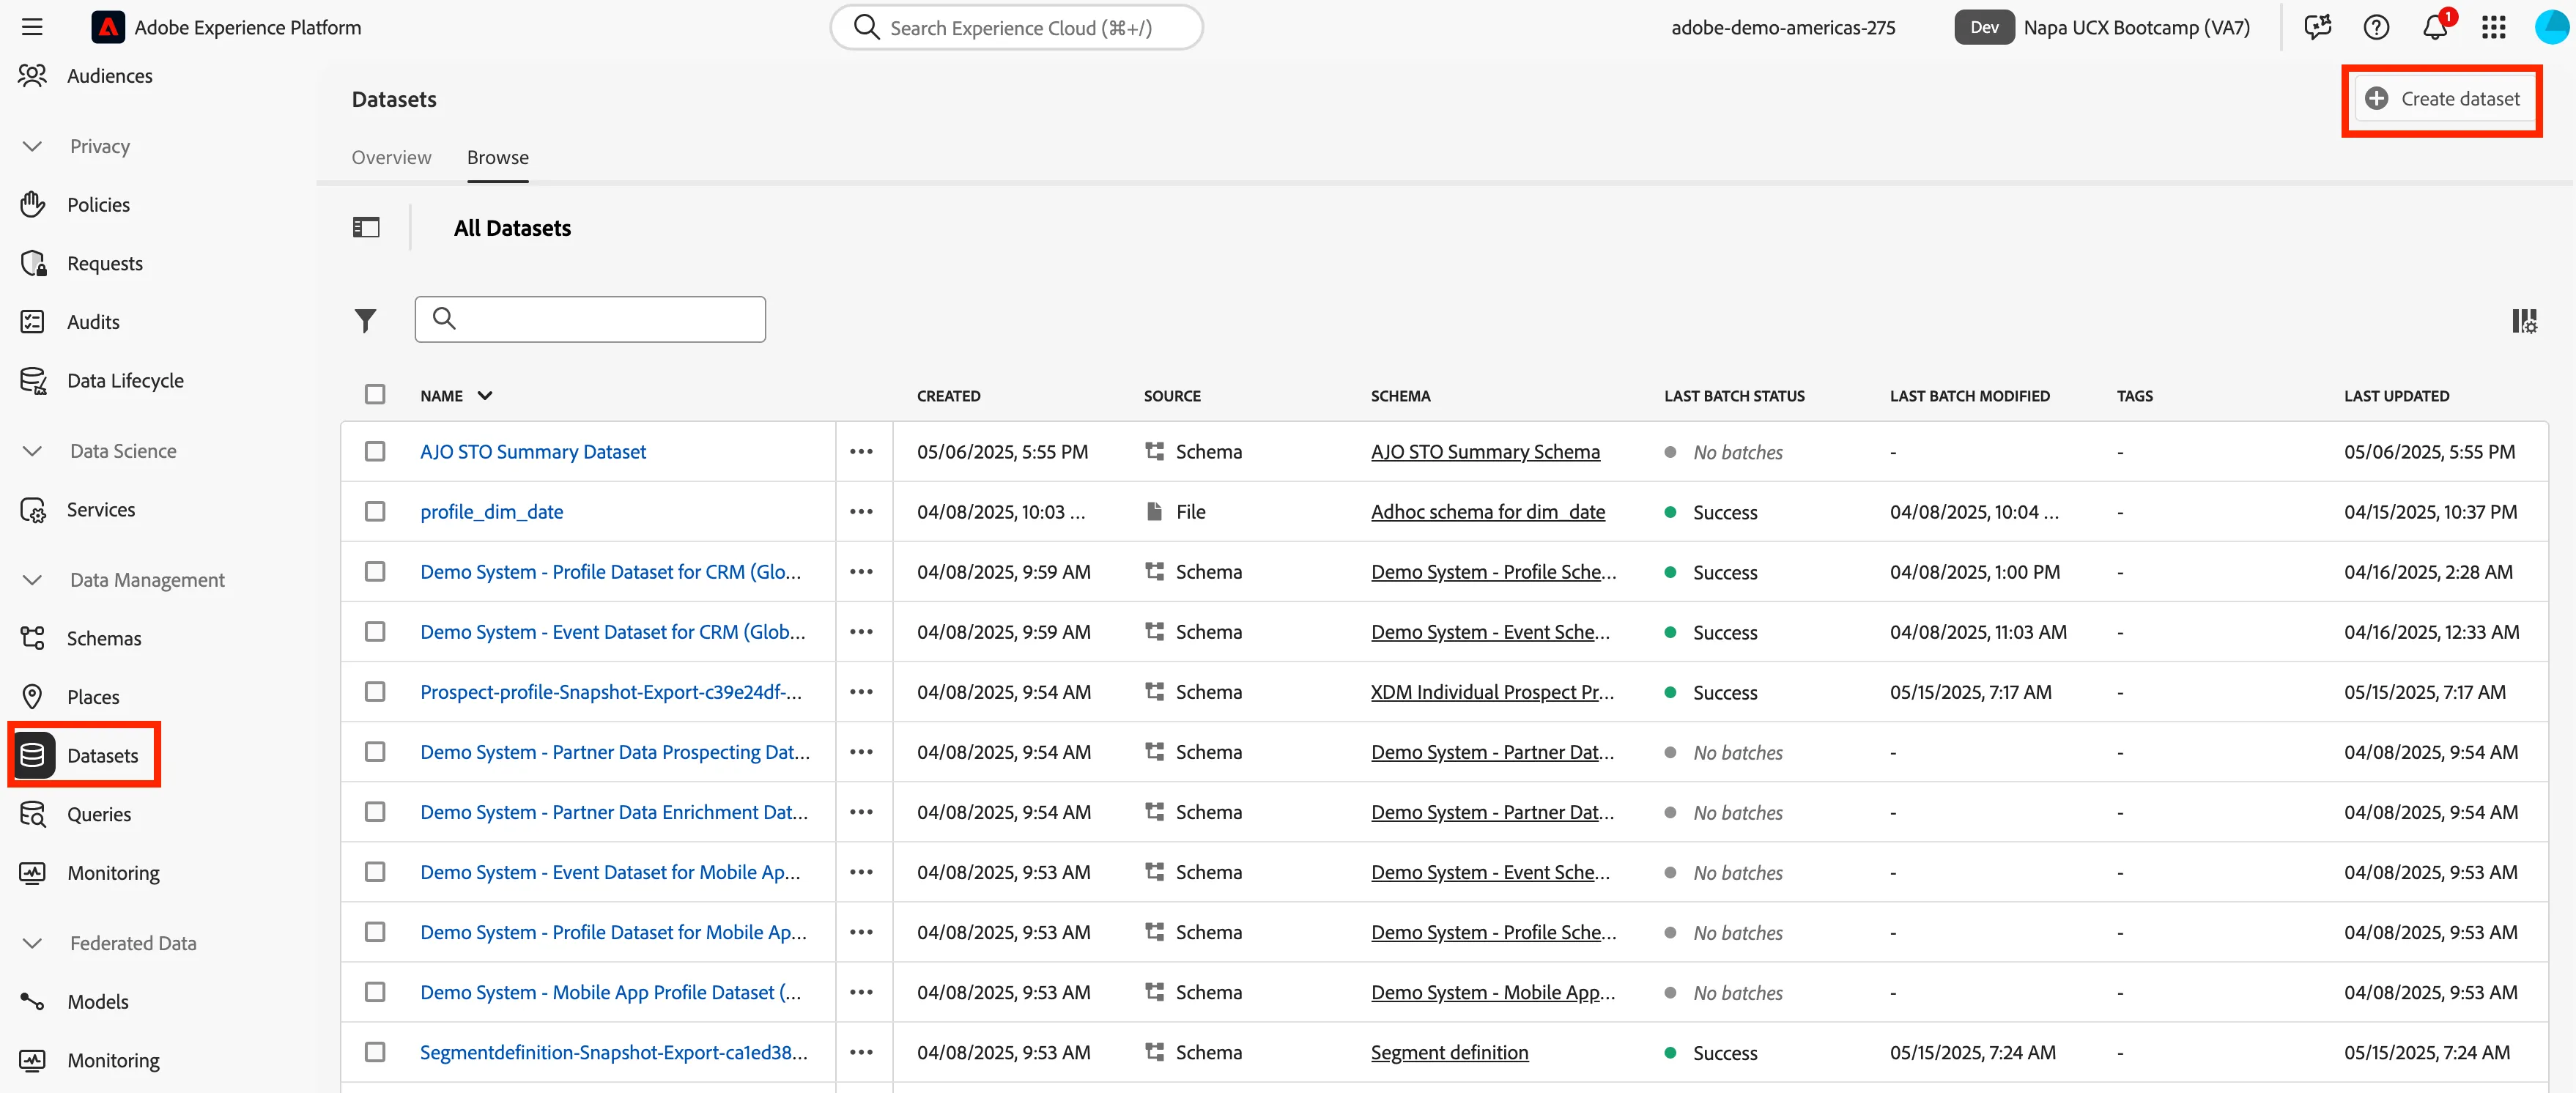
Task: Collapse the Data Science sidebar section
Action: 32,451
